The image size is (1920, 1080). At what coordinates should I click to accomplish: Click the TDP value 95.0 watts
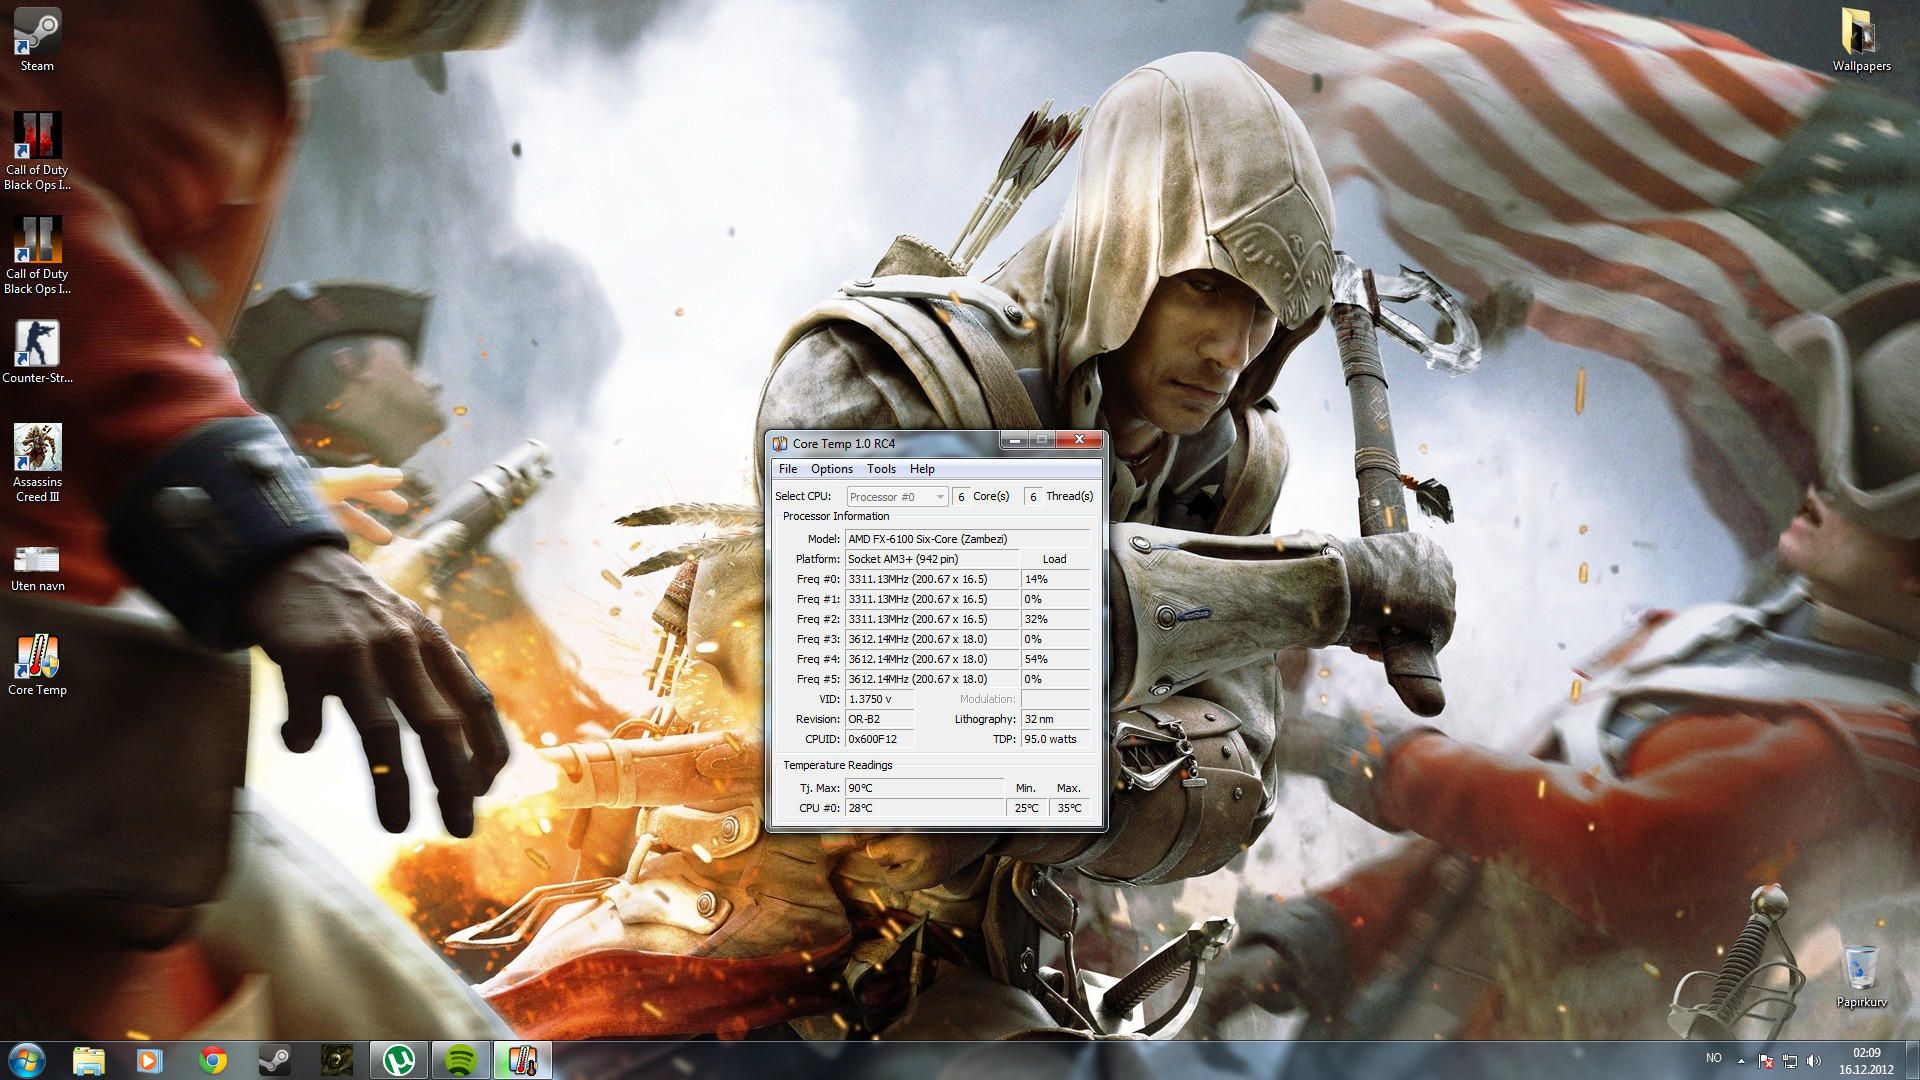tap(1055, 739)
